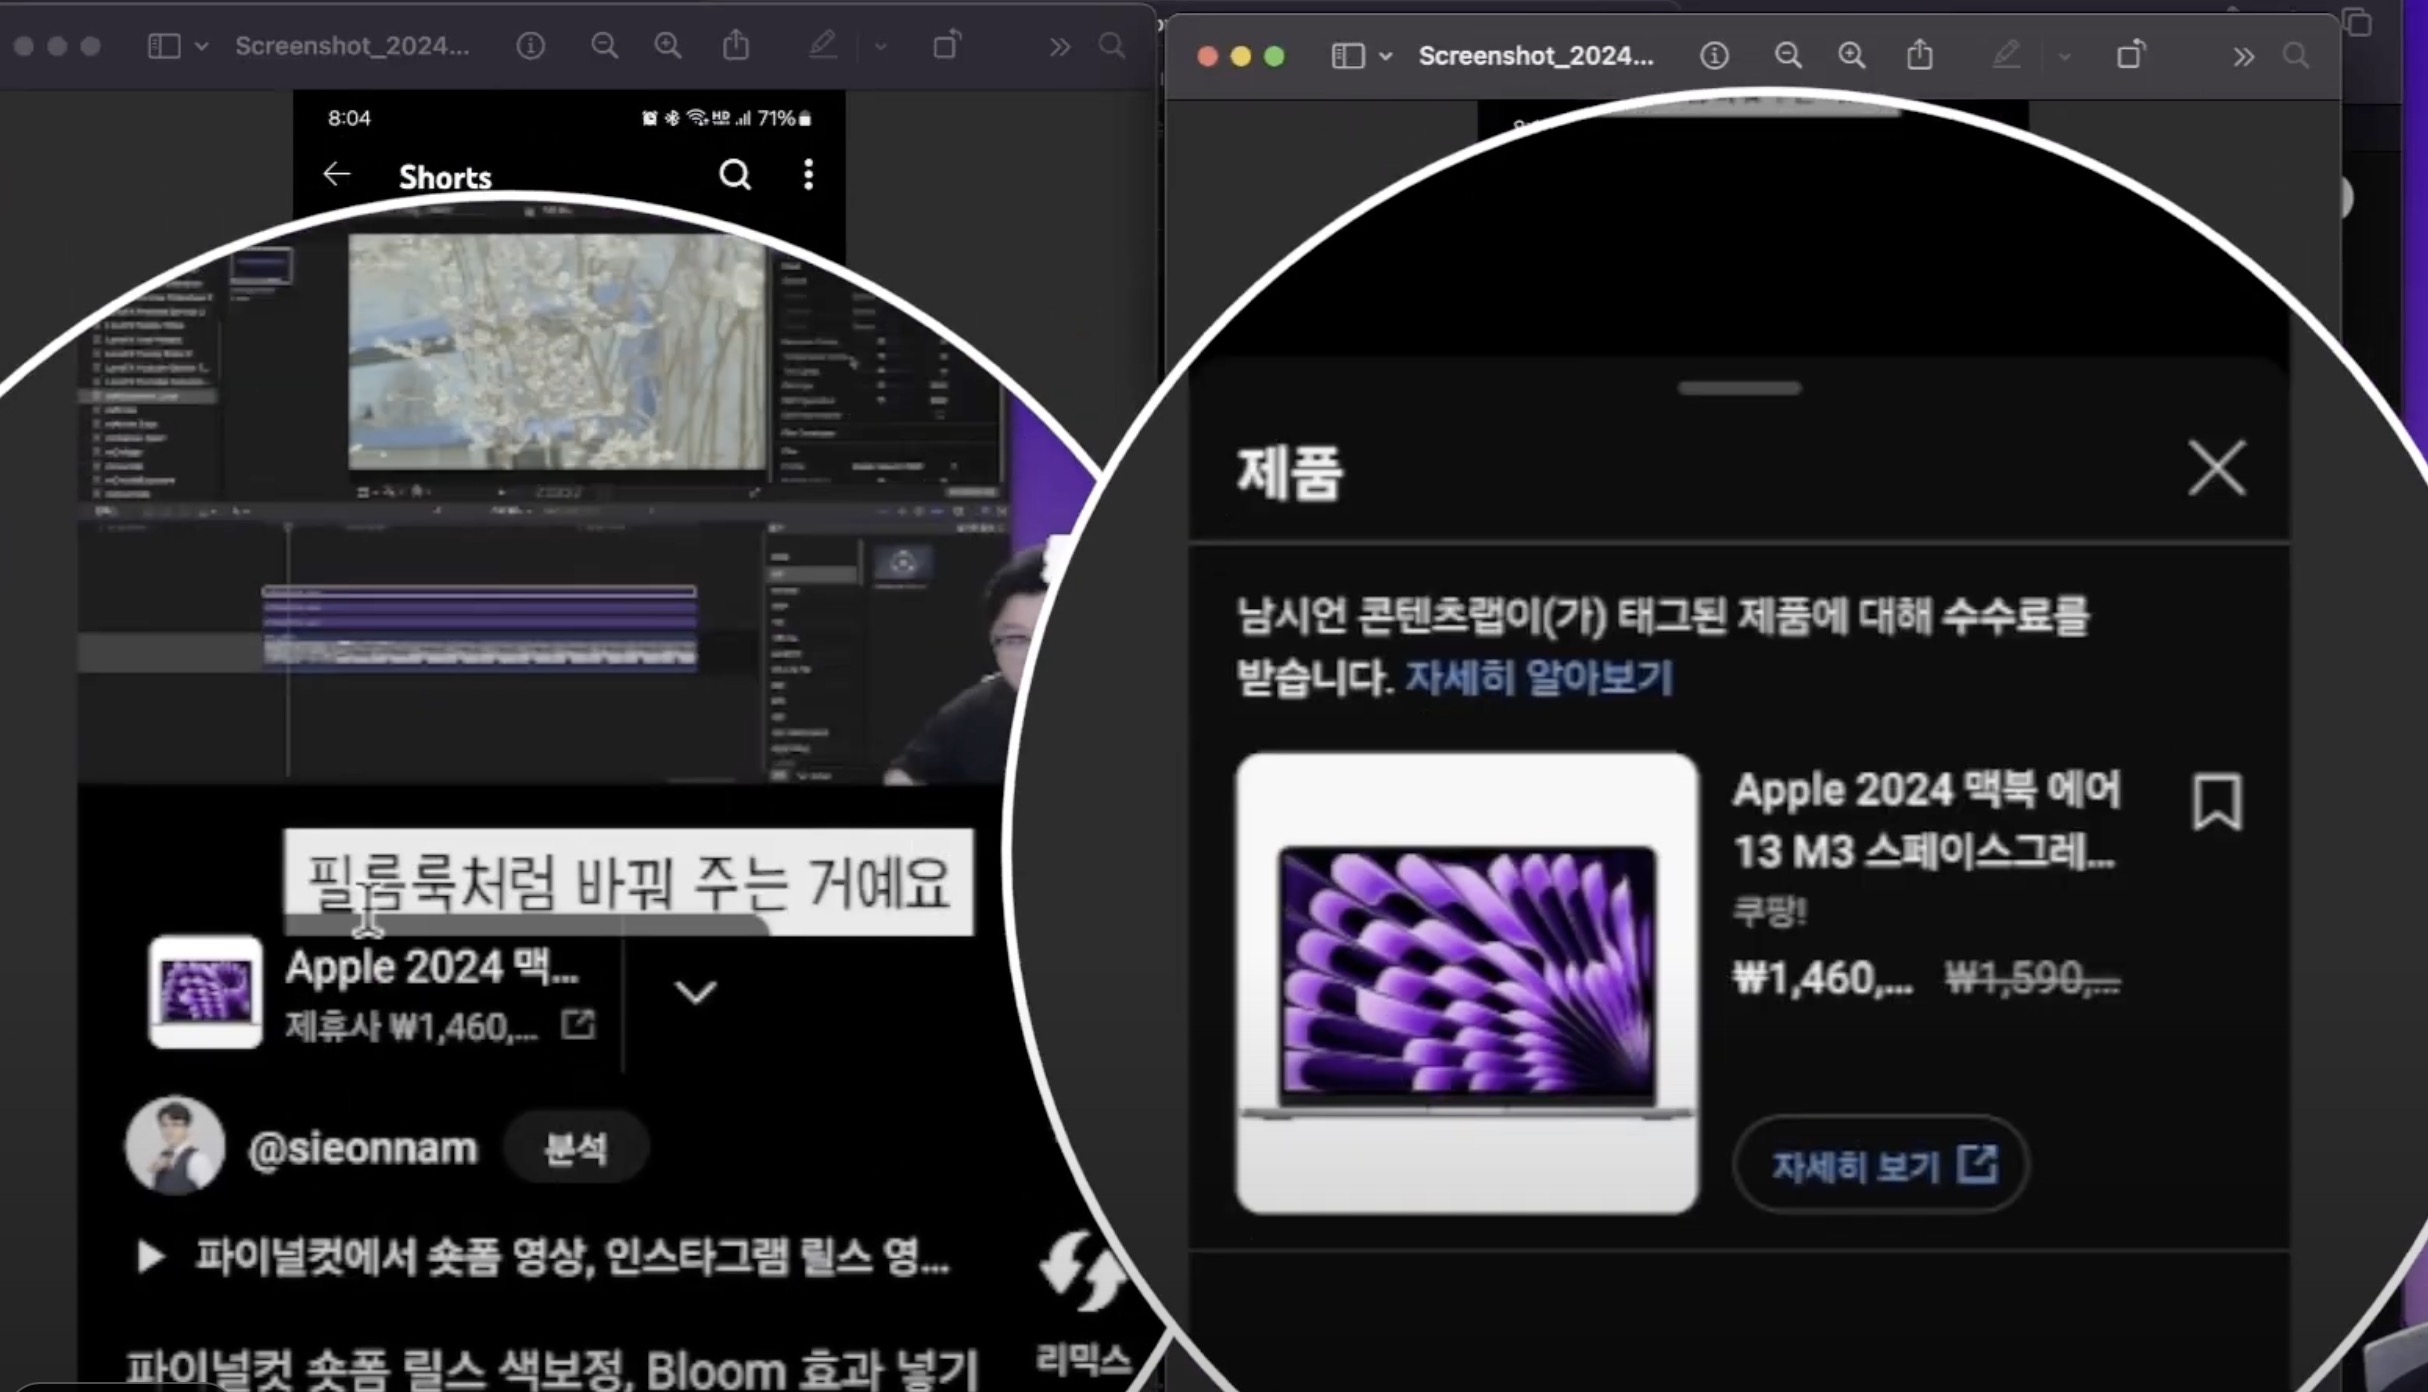
Task: Click the 쿠팡! seller label
Action: [x=1770, y=911]
